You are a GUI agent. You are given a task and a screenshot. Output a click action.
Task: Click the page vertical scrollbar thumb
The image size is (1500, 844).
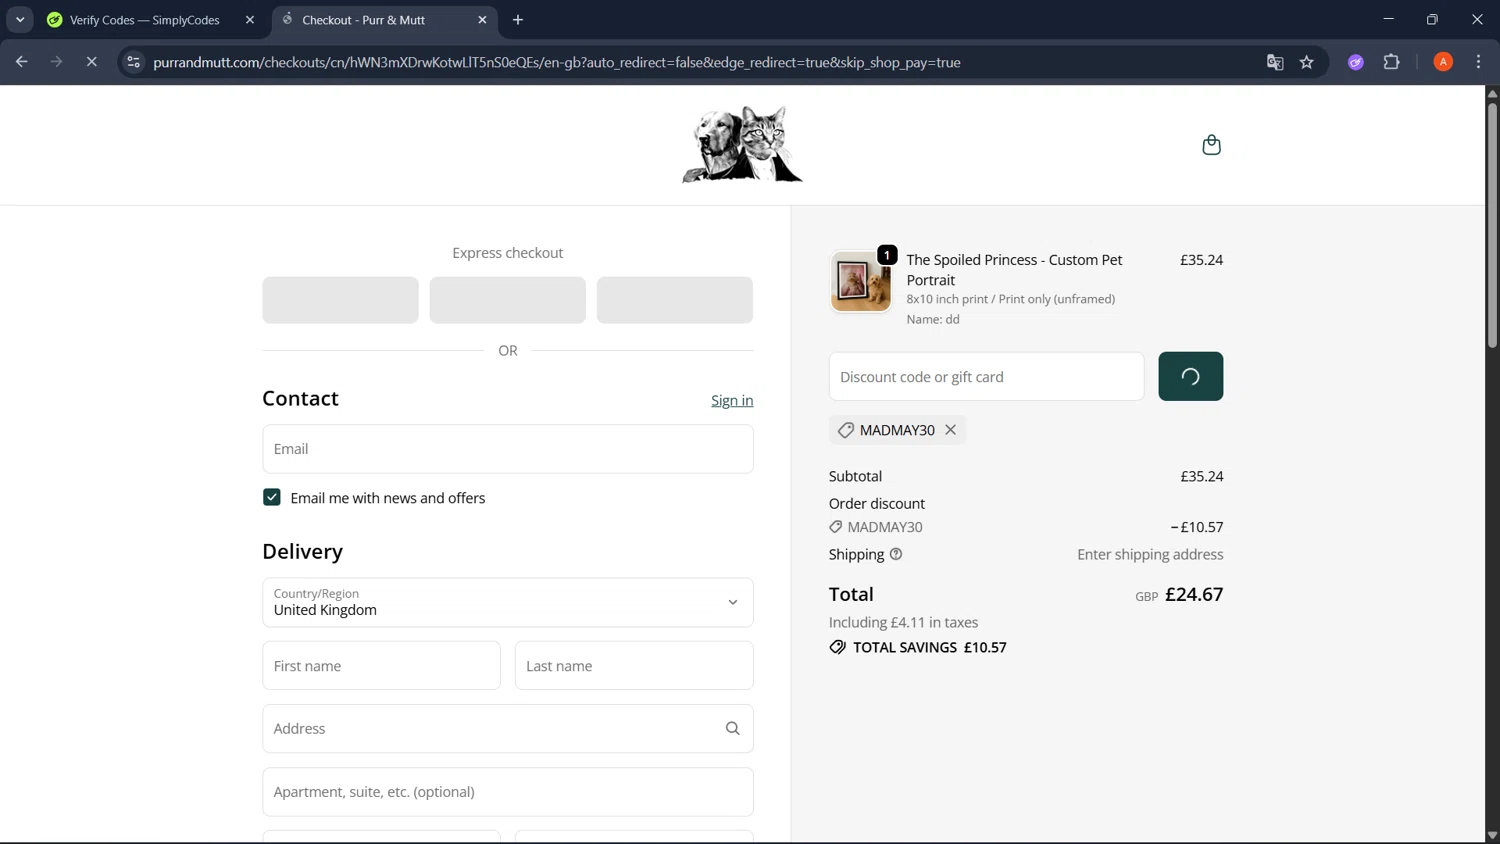click(1492, 225)
